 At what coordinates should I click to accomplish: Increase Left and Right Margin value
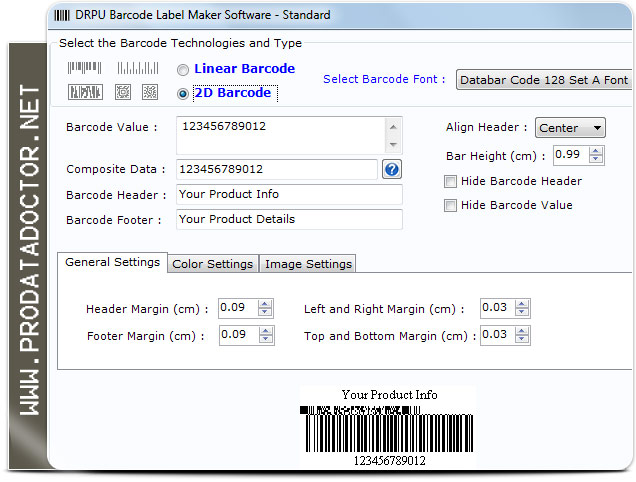click(x=522, y=304)
